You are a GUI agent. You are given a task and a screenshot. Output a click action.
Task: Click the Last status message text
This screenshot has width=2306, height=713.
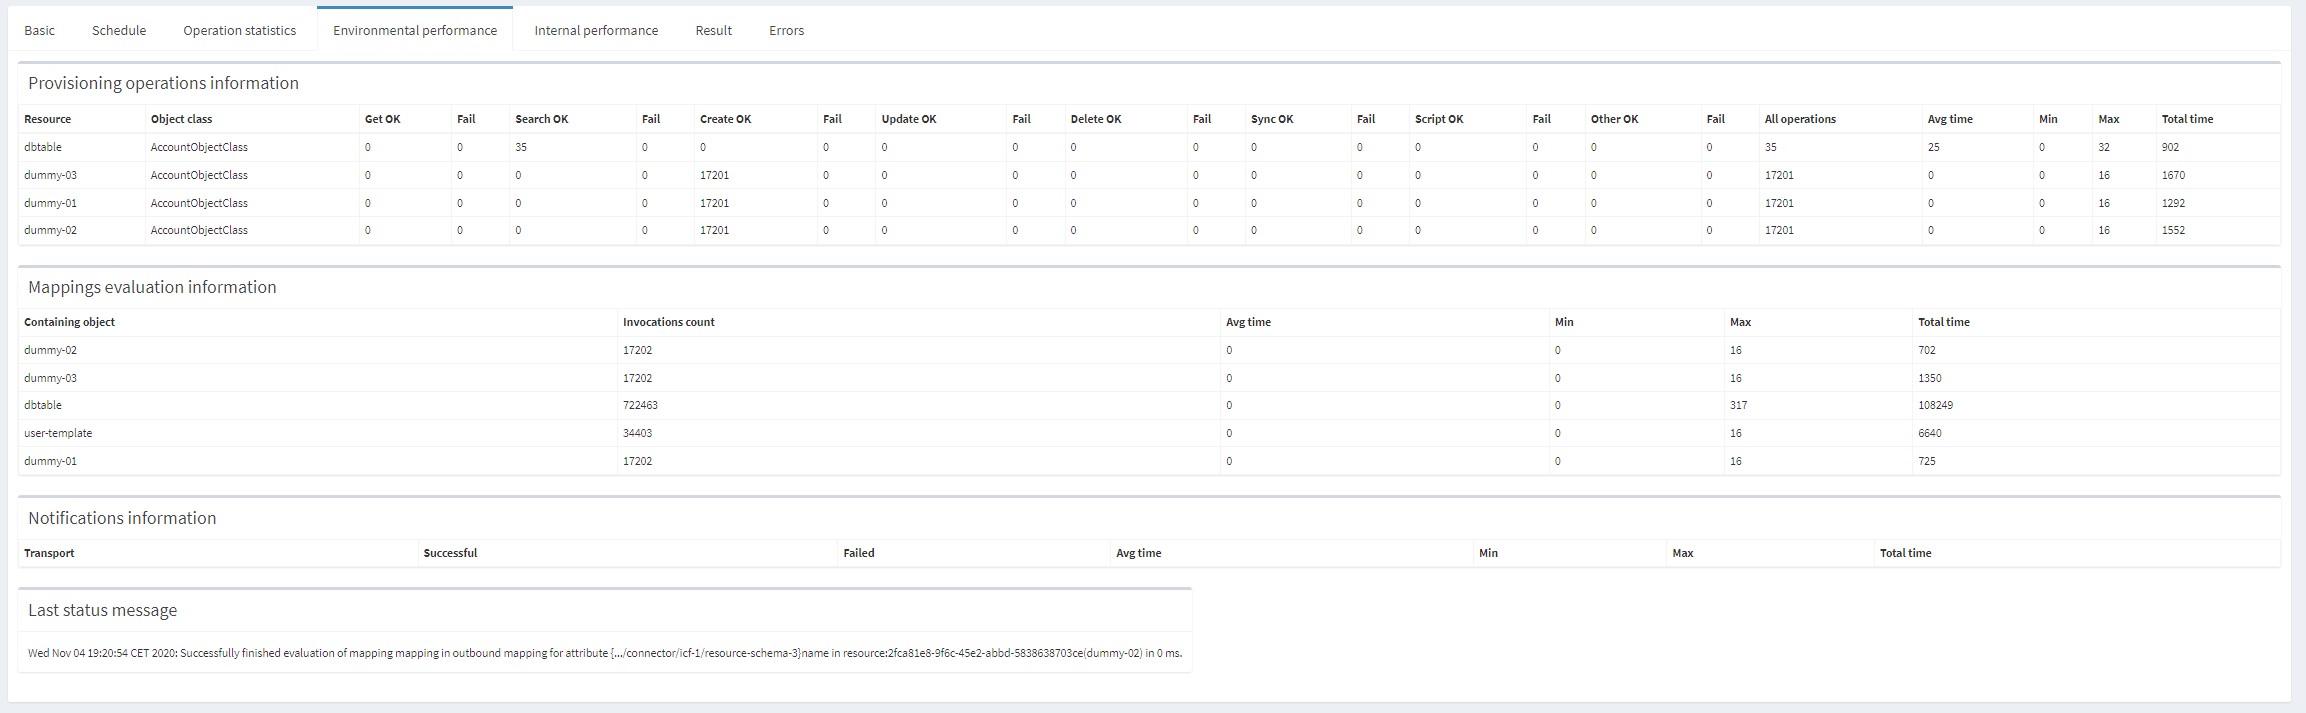click(x=604, y=653)
